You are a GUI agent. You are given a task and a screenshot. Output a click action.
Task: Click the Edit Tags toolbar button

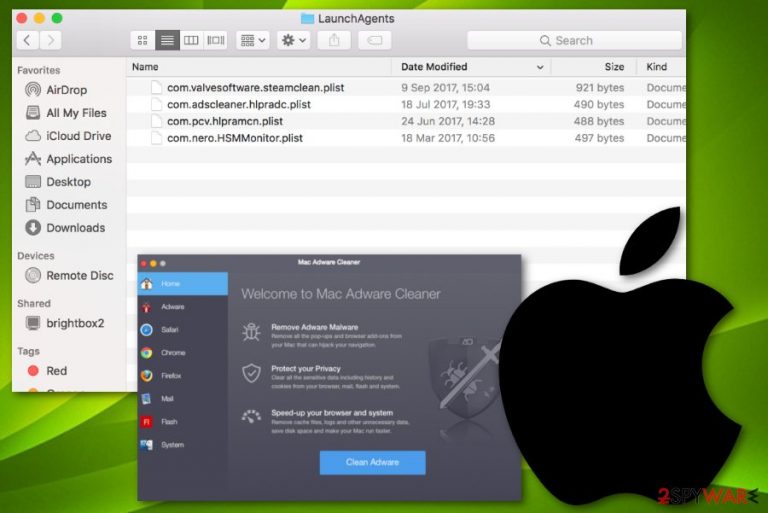tap(375, 40)
